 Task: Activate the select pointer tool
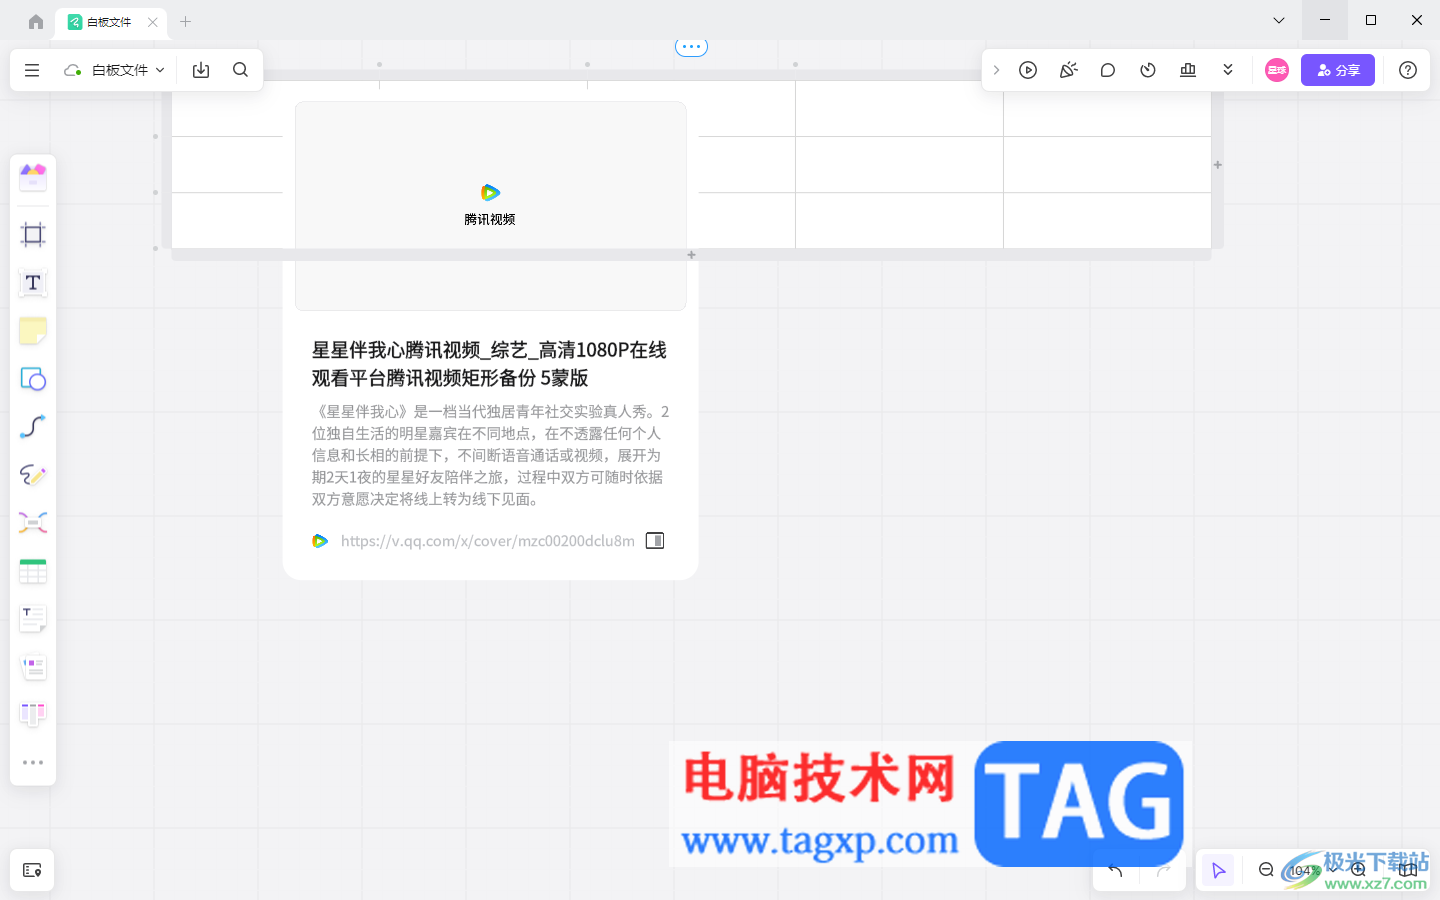pyautogui.click(x=1218, y=870)
